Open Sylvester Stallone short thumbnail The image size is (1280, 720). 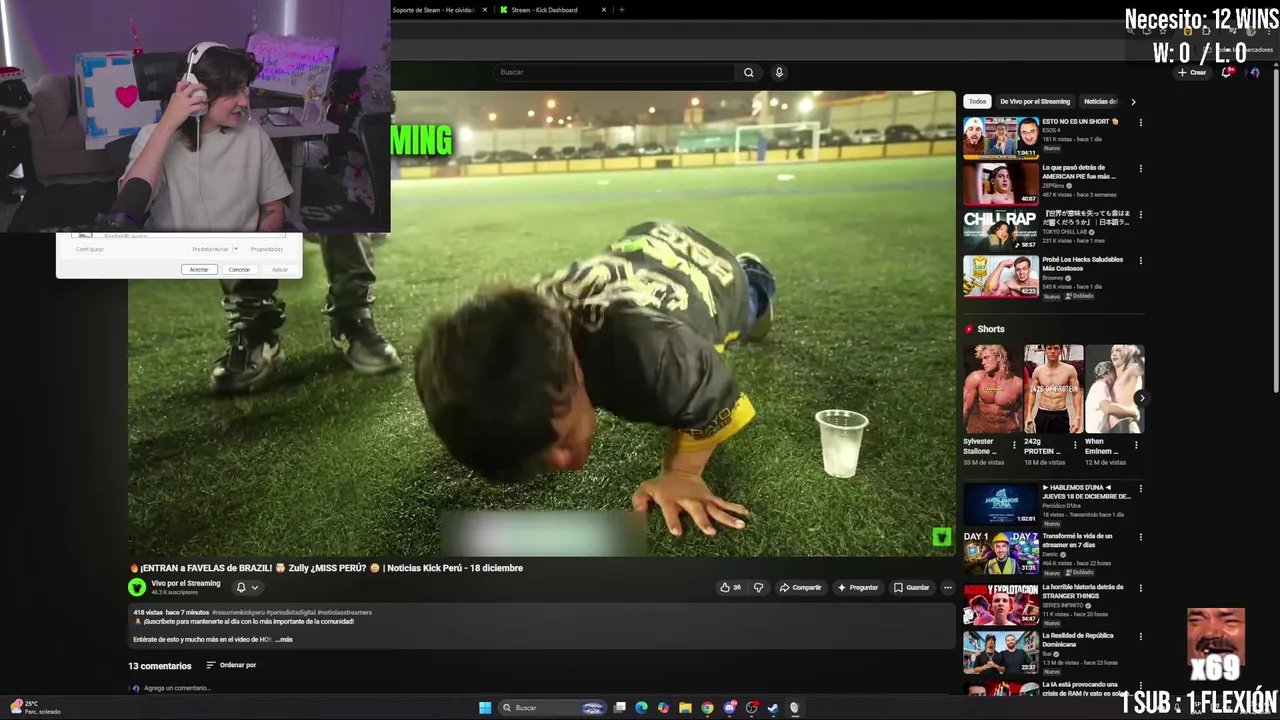[x=993, y=389]
